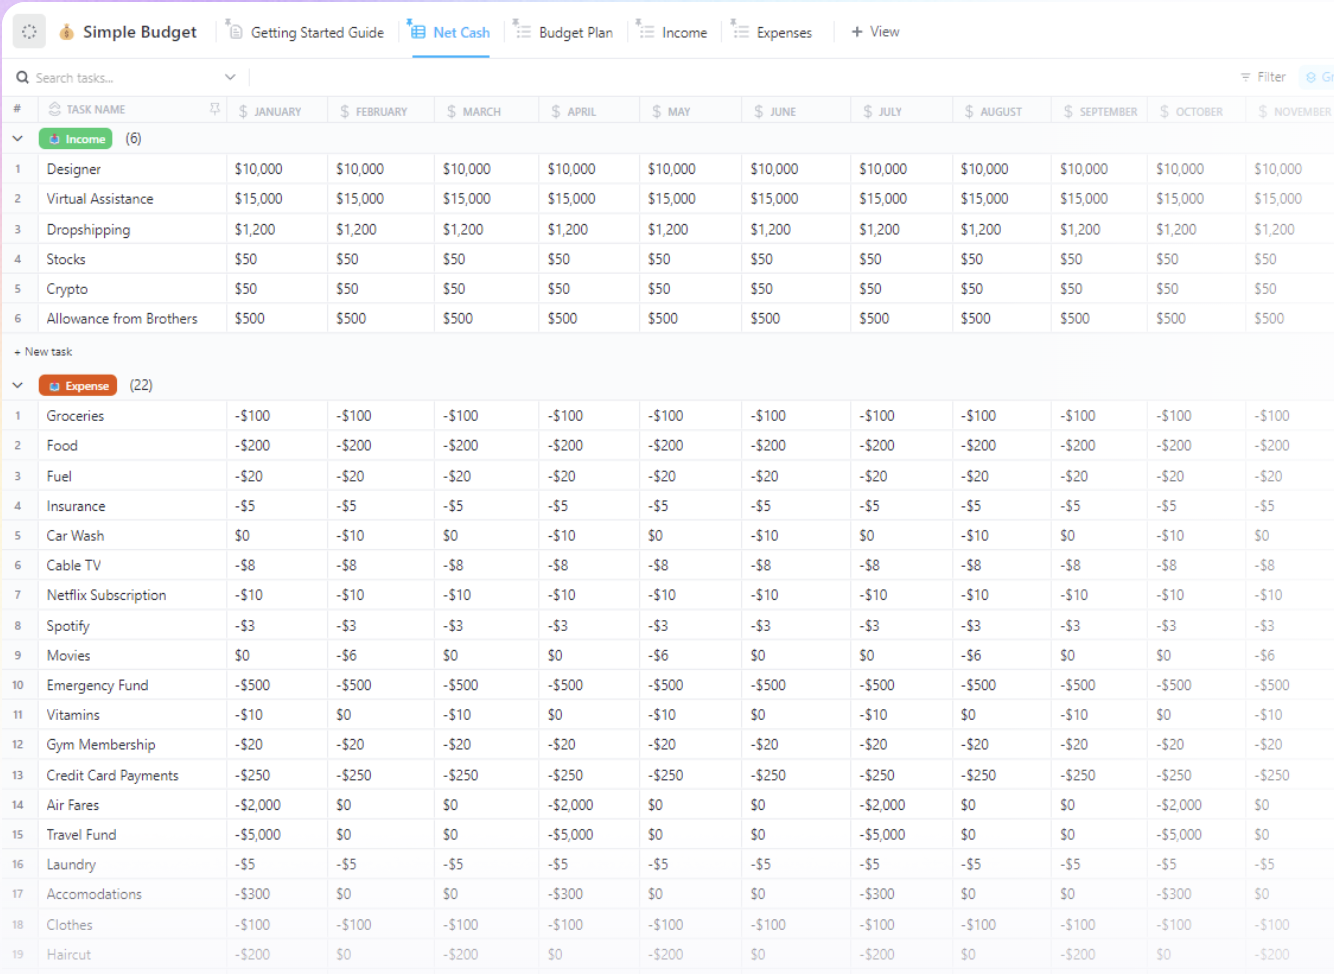The image size is (1334, 974).
Task: Click the money bag emoji icon
Action: coord(67,32)
